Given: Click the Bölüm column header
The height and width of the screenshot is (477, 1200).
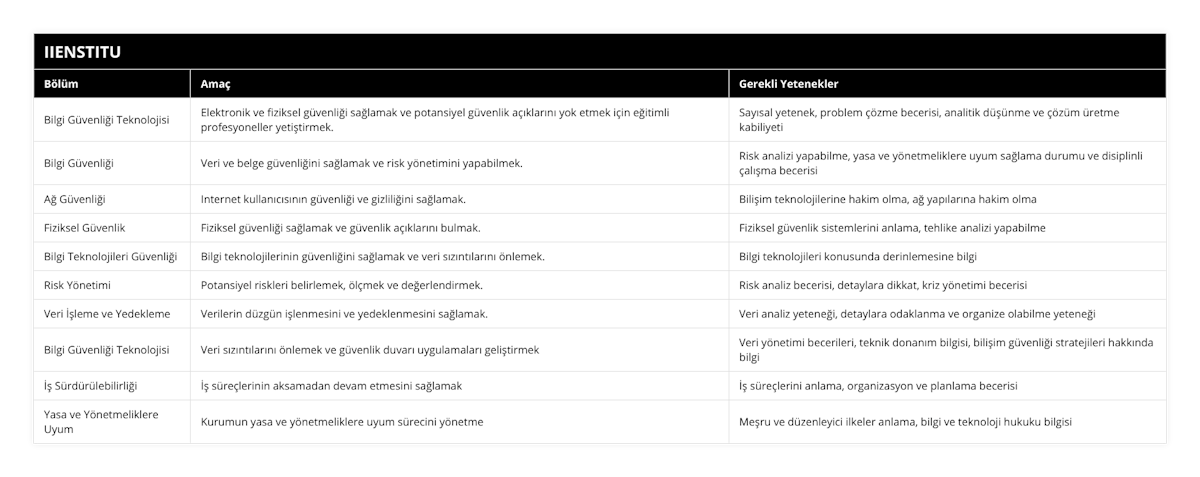Looking at the screenshot, I should coord(62,84).
